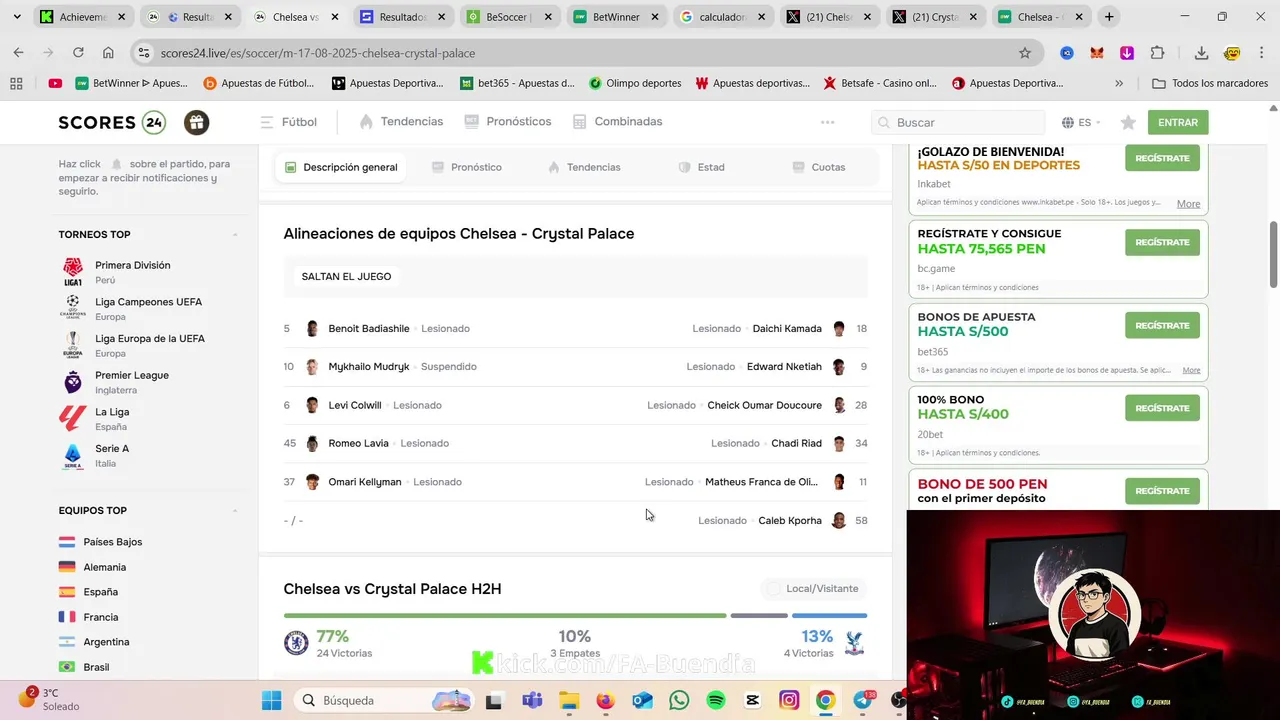Select Países Bajos in Equipos Top
This screenshot has height=720, width=1280.
[112, 542]
